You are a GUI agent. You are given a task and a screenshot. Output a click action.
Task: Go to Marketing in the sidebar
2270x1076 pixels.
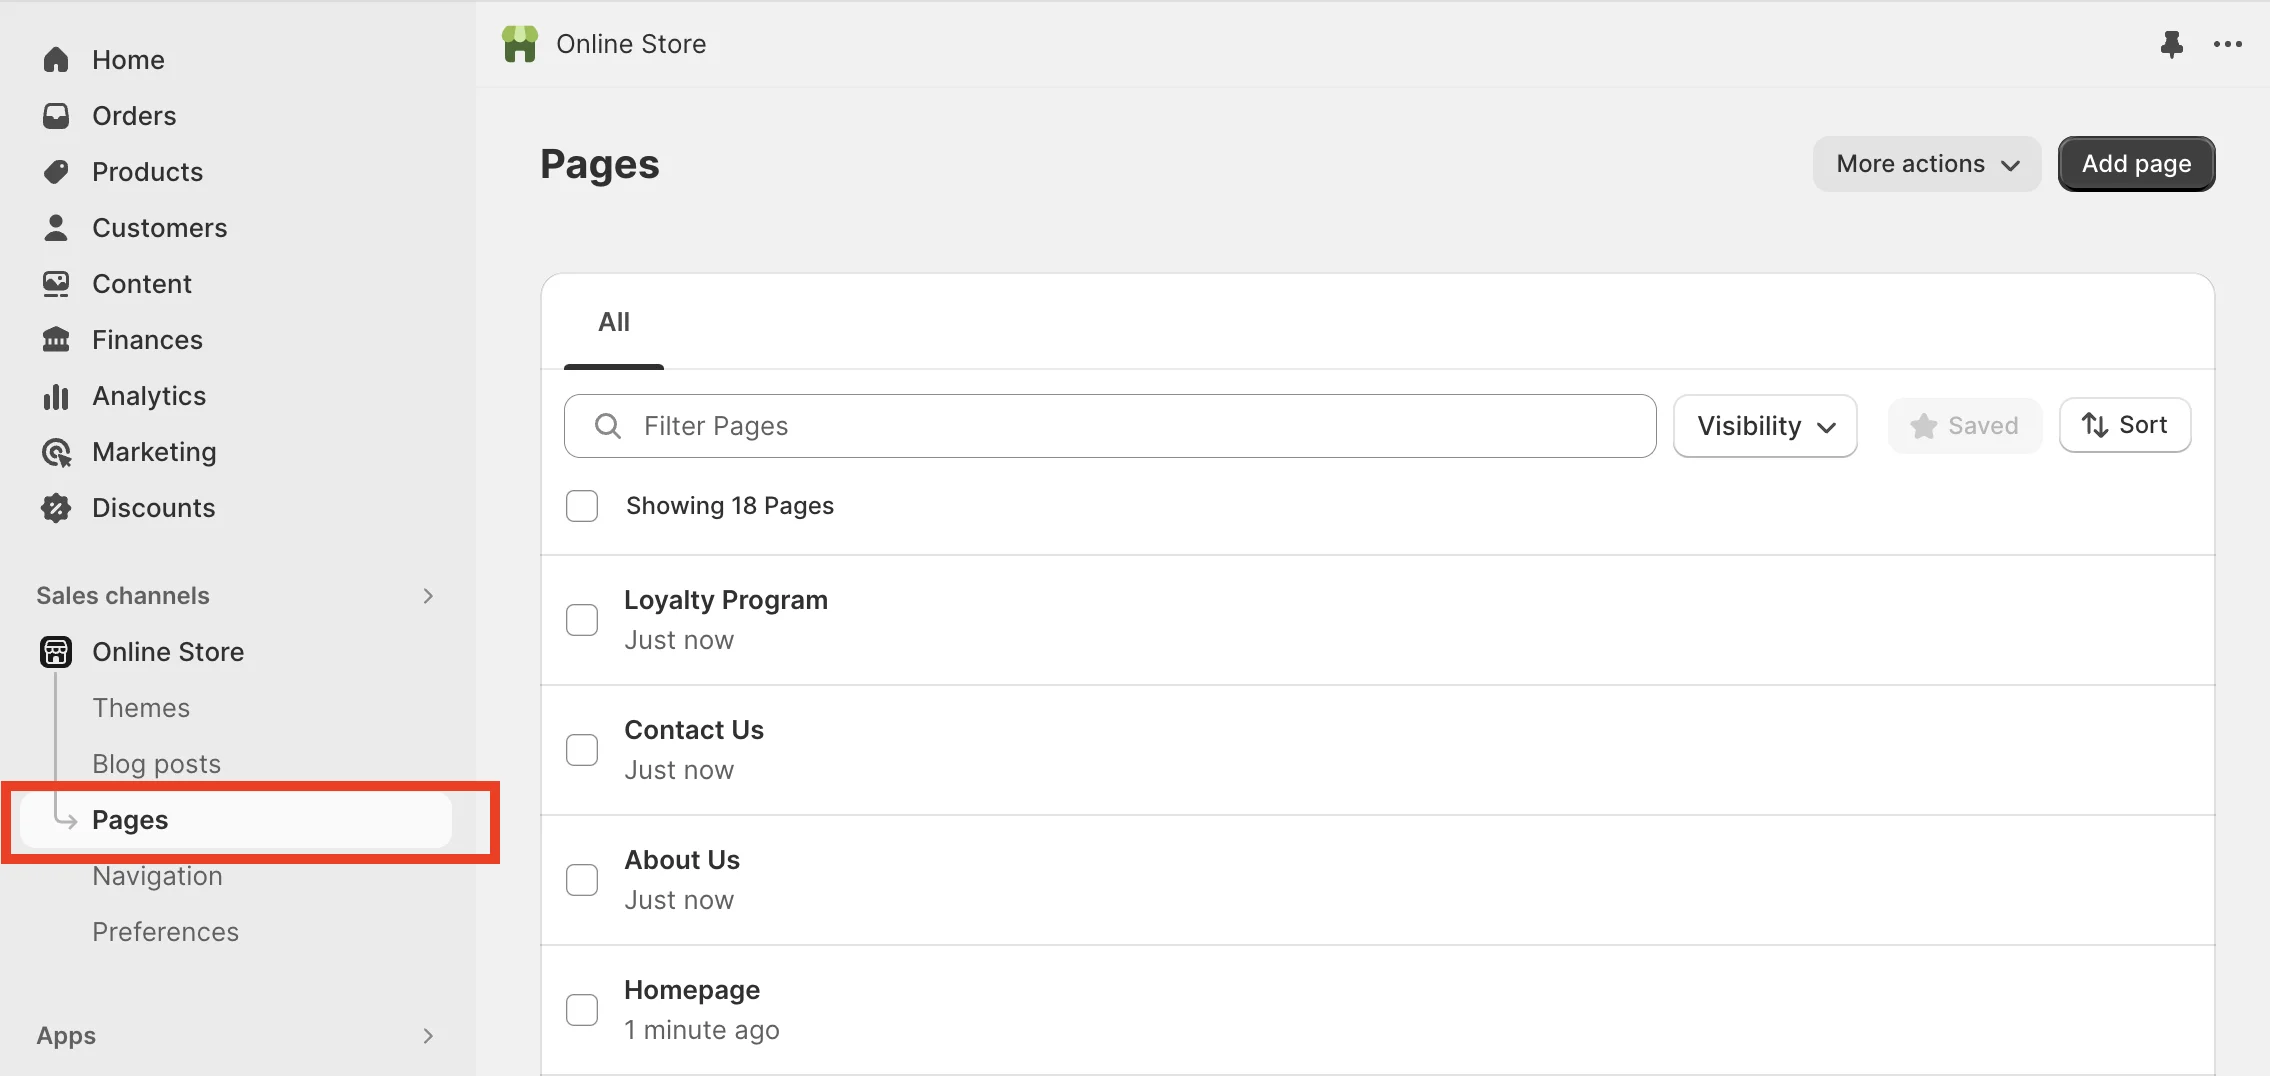(154, 452)
